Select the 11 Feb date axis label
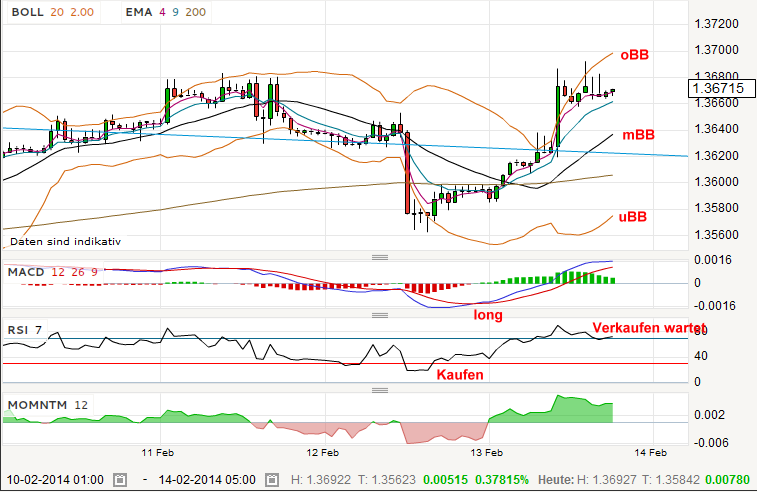This screenshot has width=757, height=492. point(157,453)
